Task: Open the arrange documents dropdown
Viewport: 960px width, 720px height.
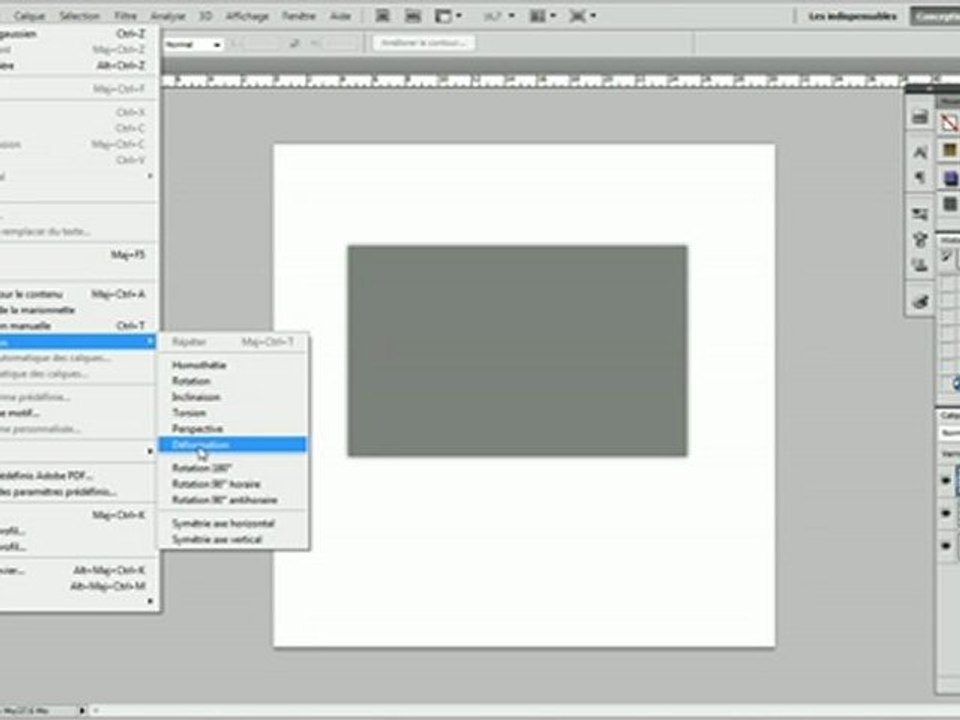Action: (x=542, y=16)
